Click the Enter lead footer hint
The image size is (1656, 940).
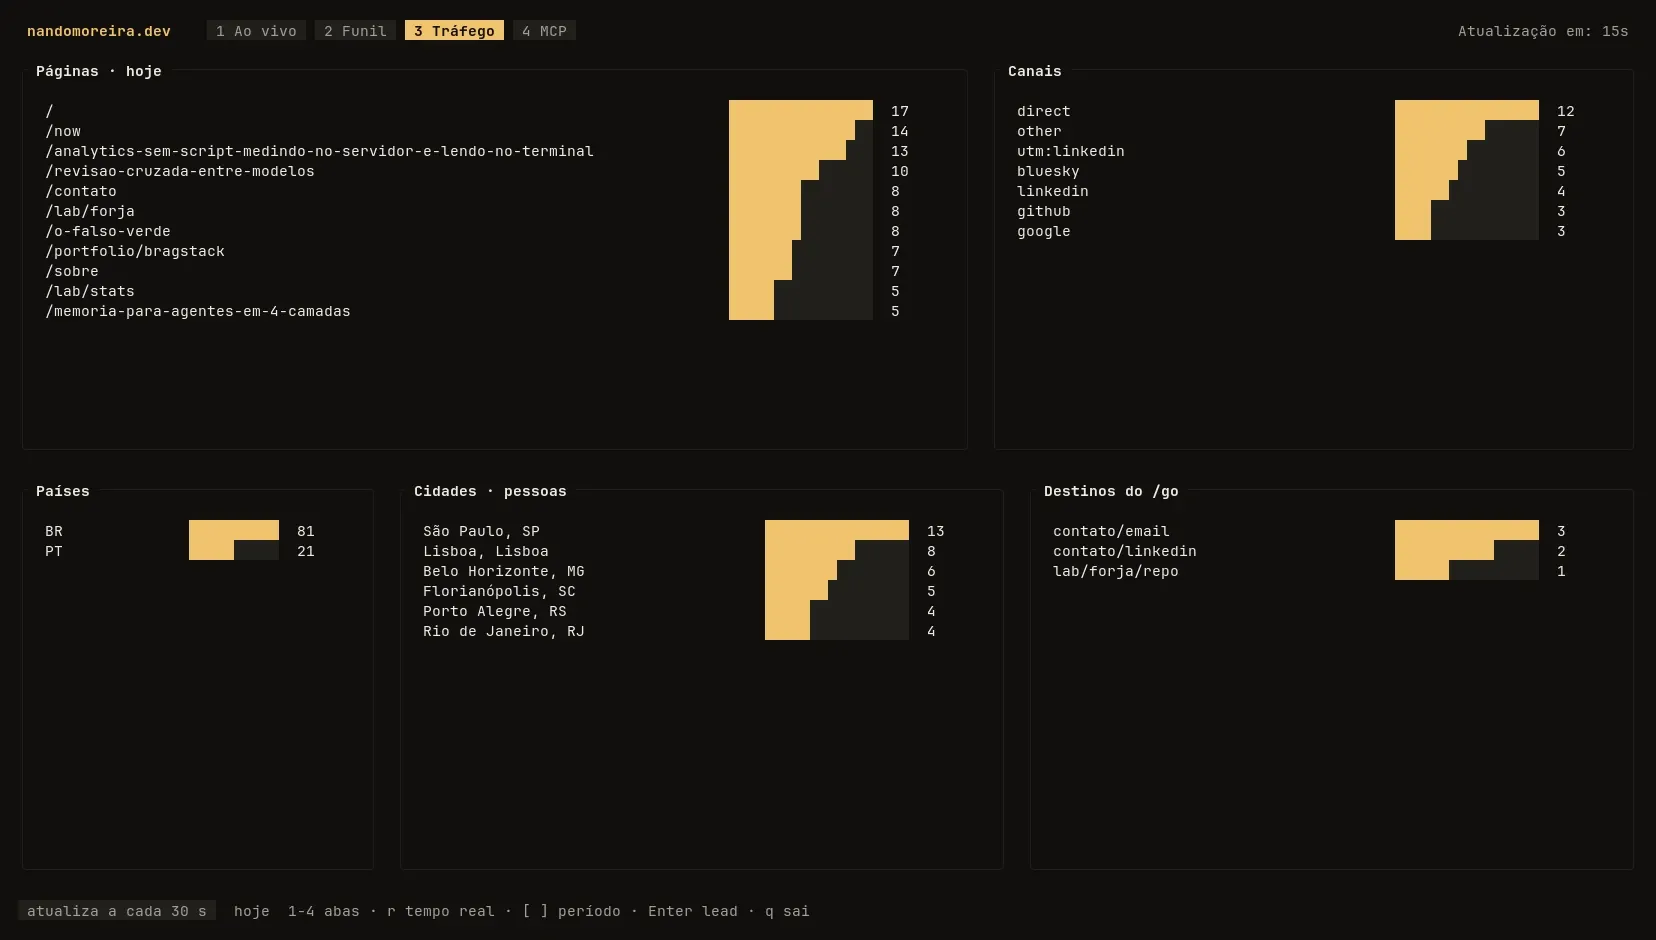tap(693, 911)
